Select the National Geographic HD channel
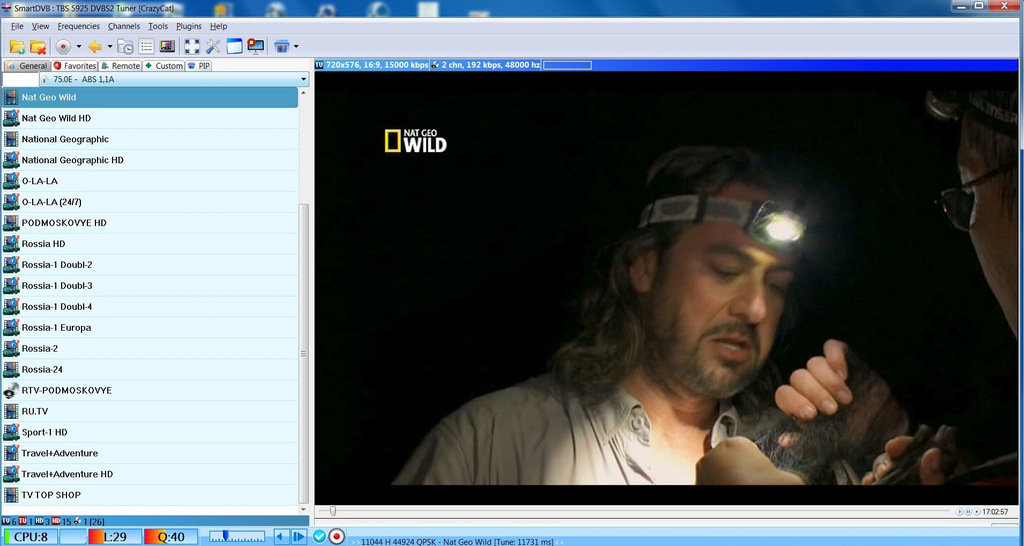 [150, 160]
